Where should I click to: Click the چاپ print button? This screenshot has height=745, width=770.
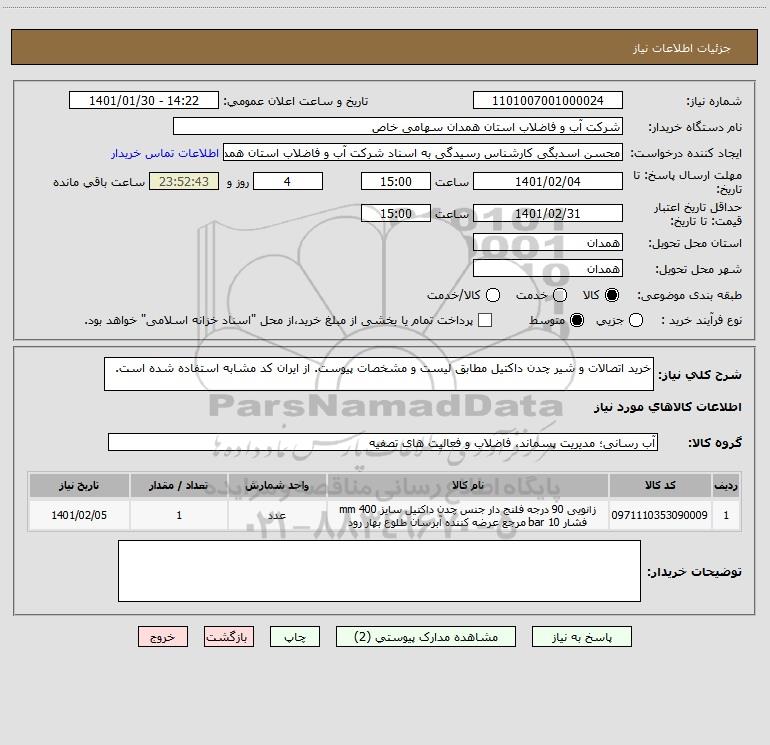[x=295, y=636]
